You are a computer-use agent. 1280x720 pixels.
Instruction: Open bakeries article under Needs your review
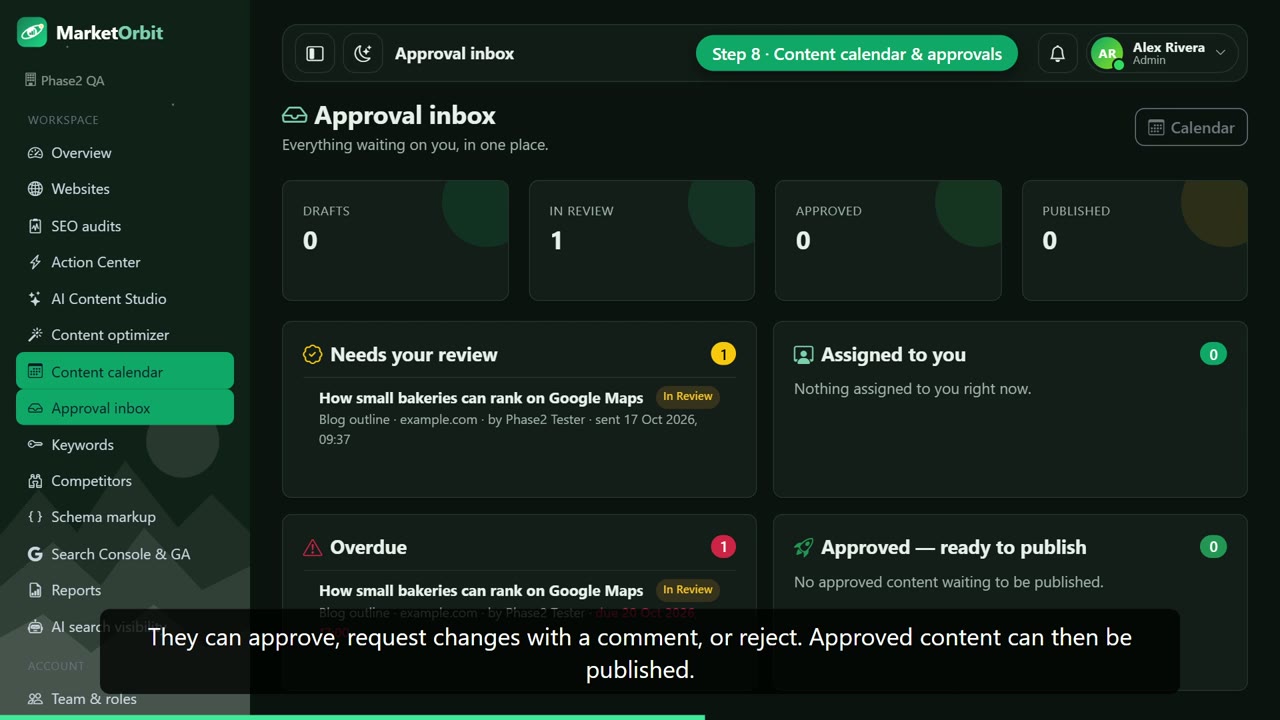point(481,398)
